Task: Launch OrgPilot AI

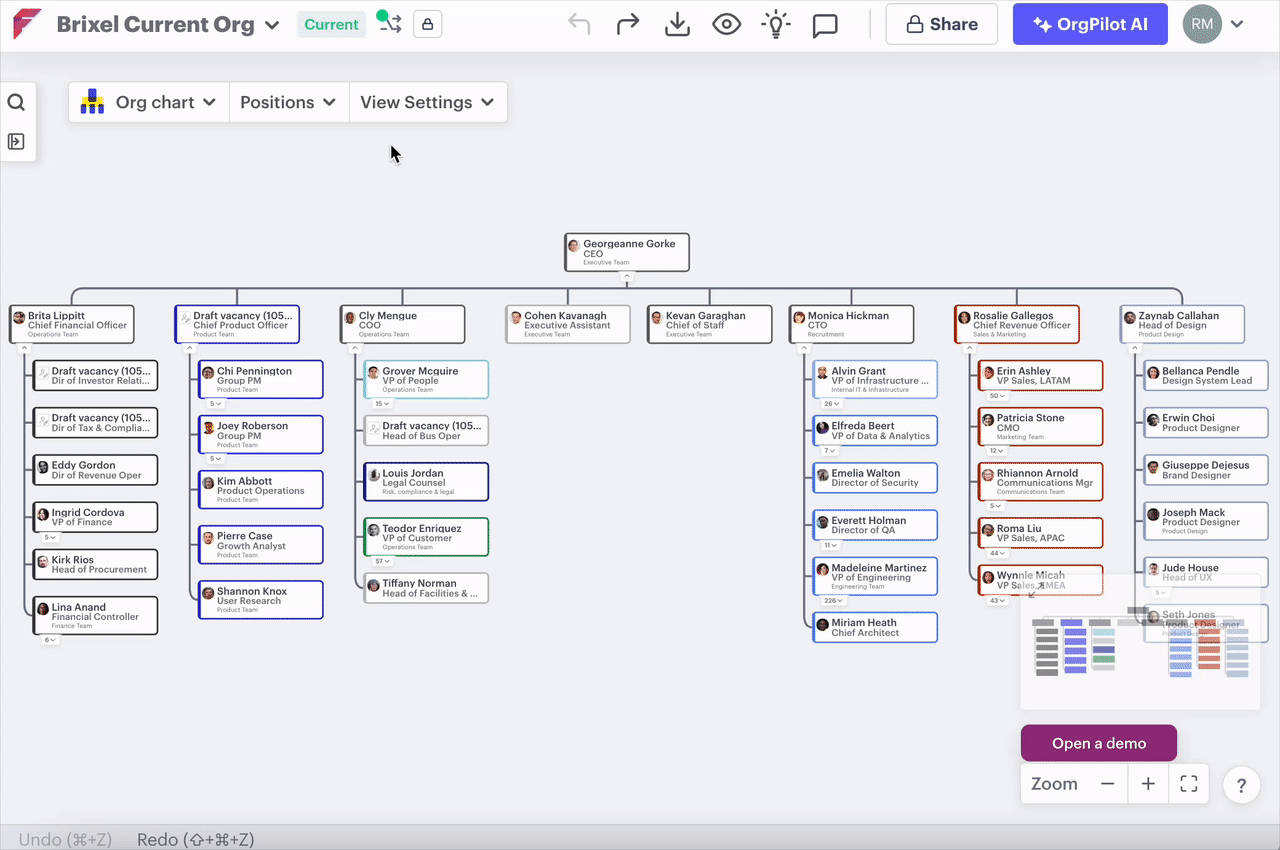Action: (x=1090, y=25)
